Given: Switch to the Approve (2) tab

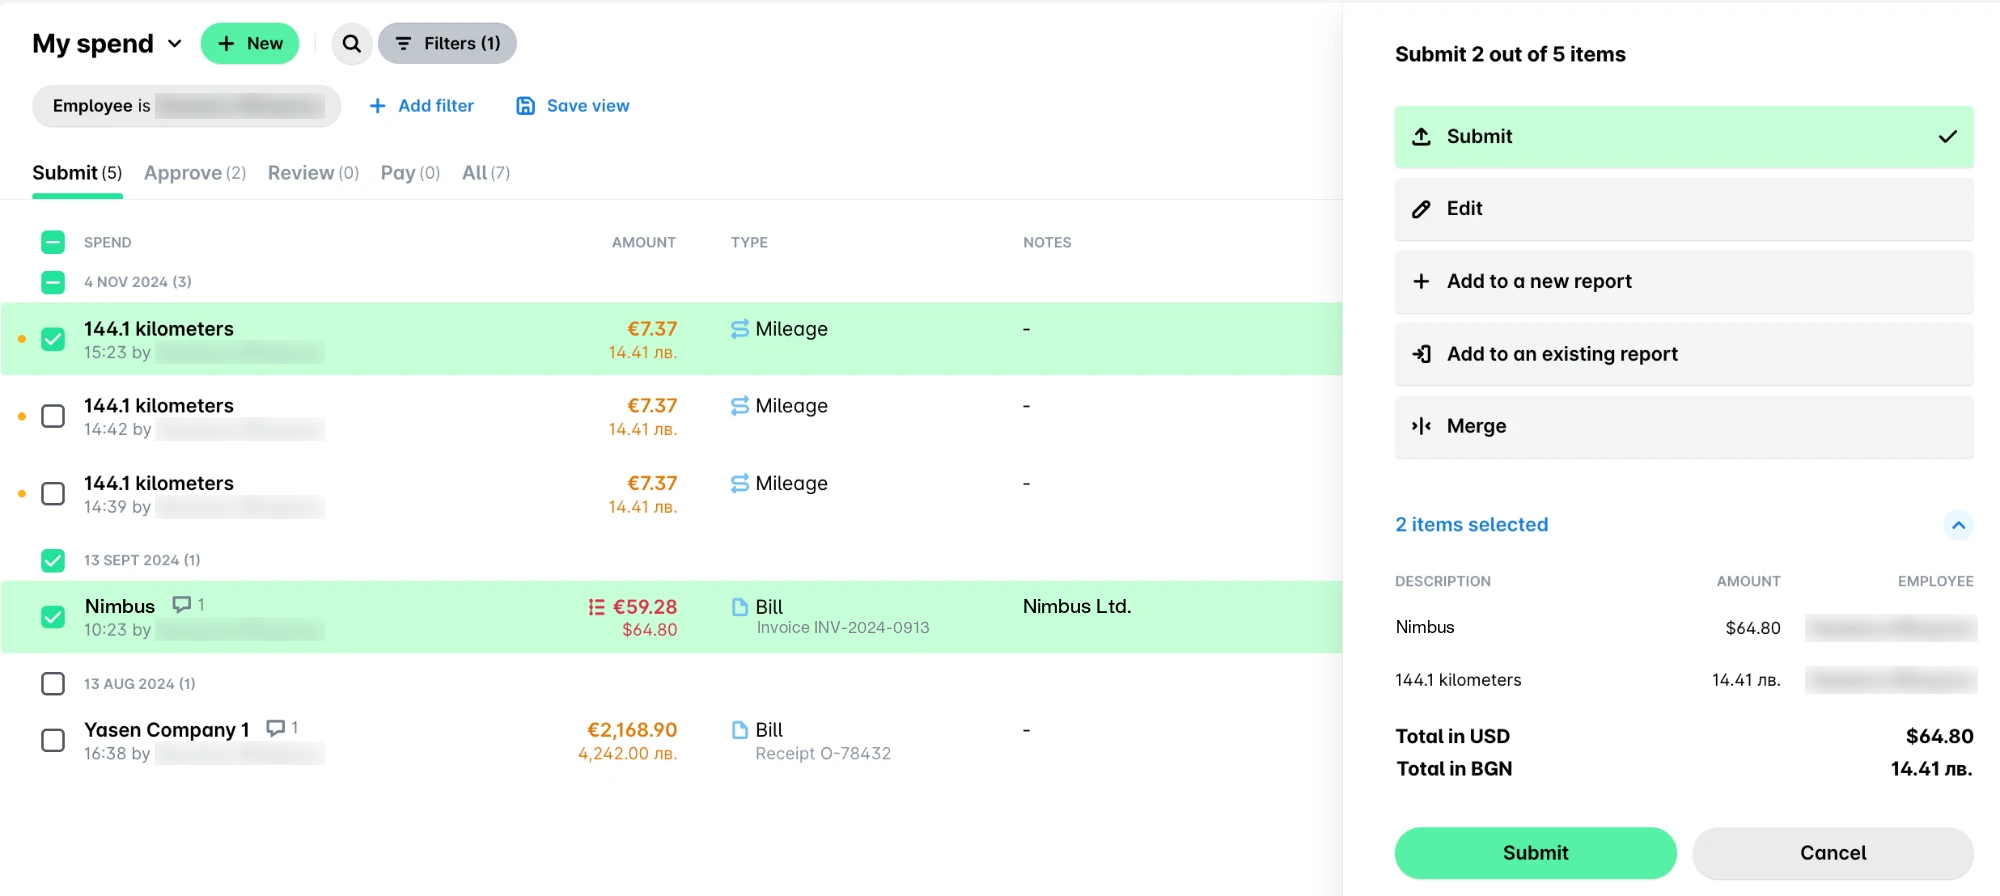Looking at the screenshot, I should [x=195, y=173].
